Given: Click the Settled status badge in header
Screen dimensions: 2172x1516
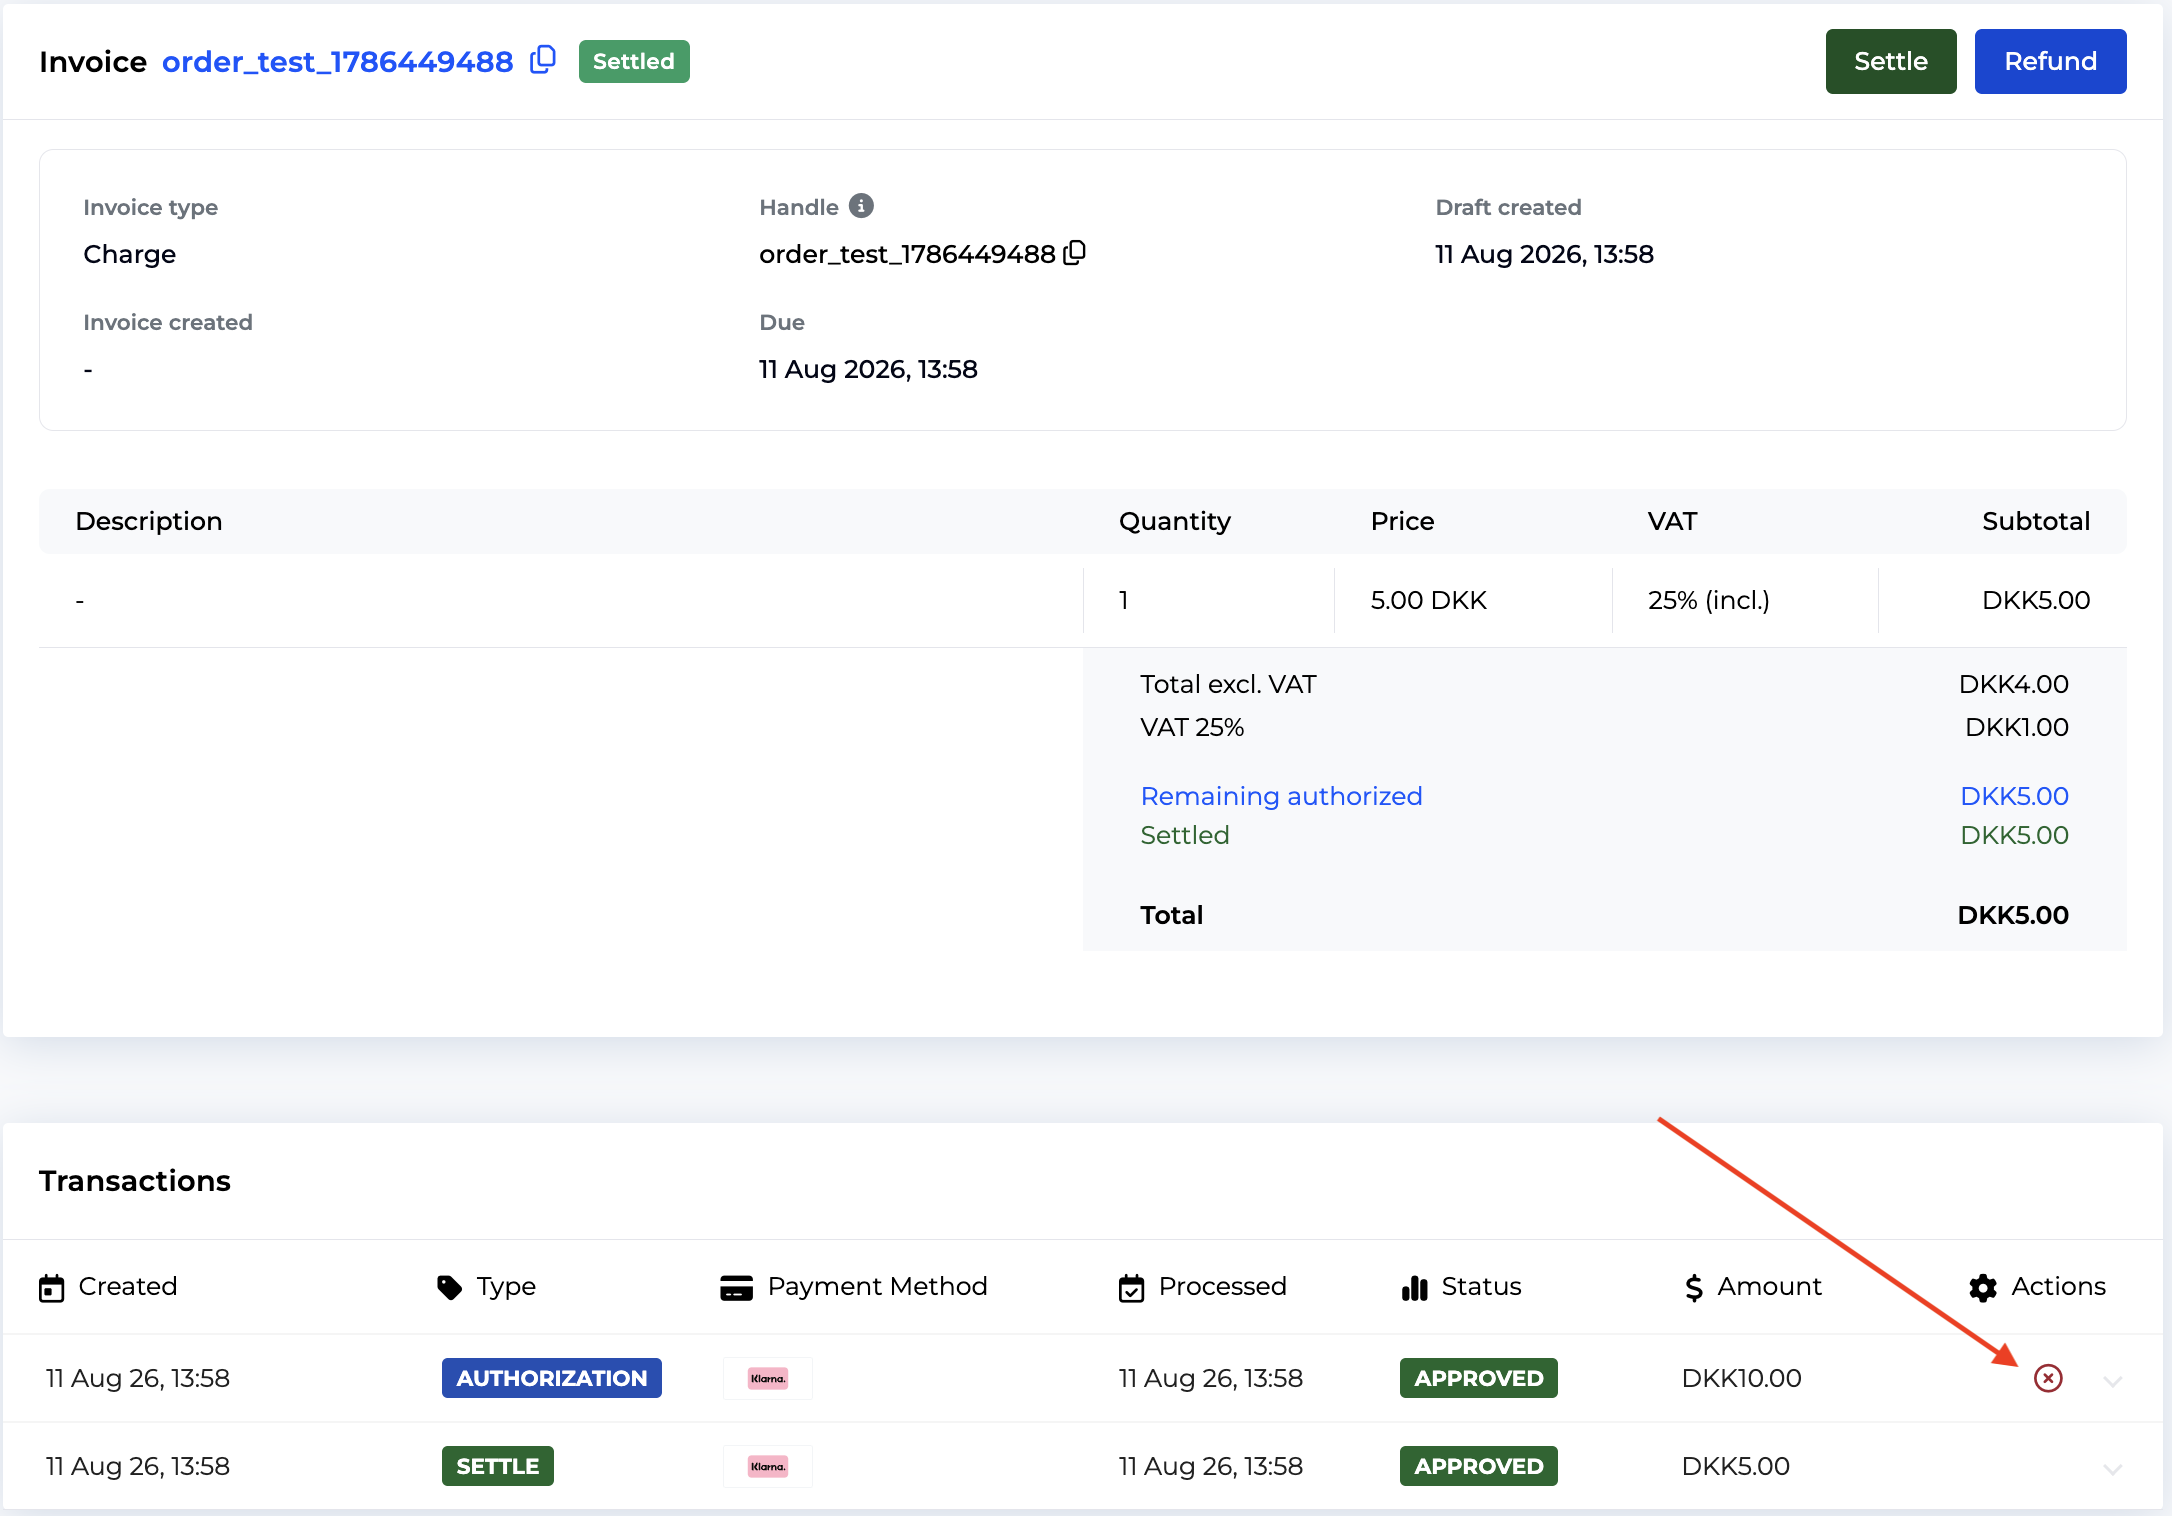Looking at the screenshot, I should click(634, 61).
